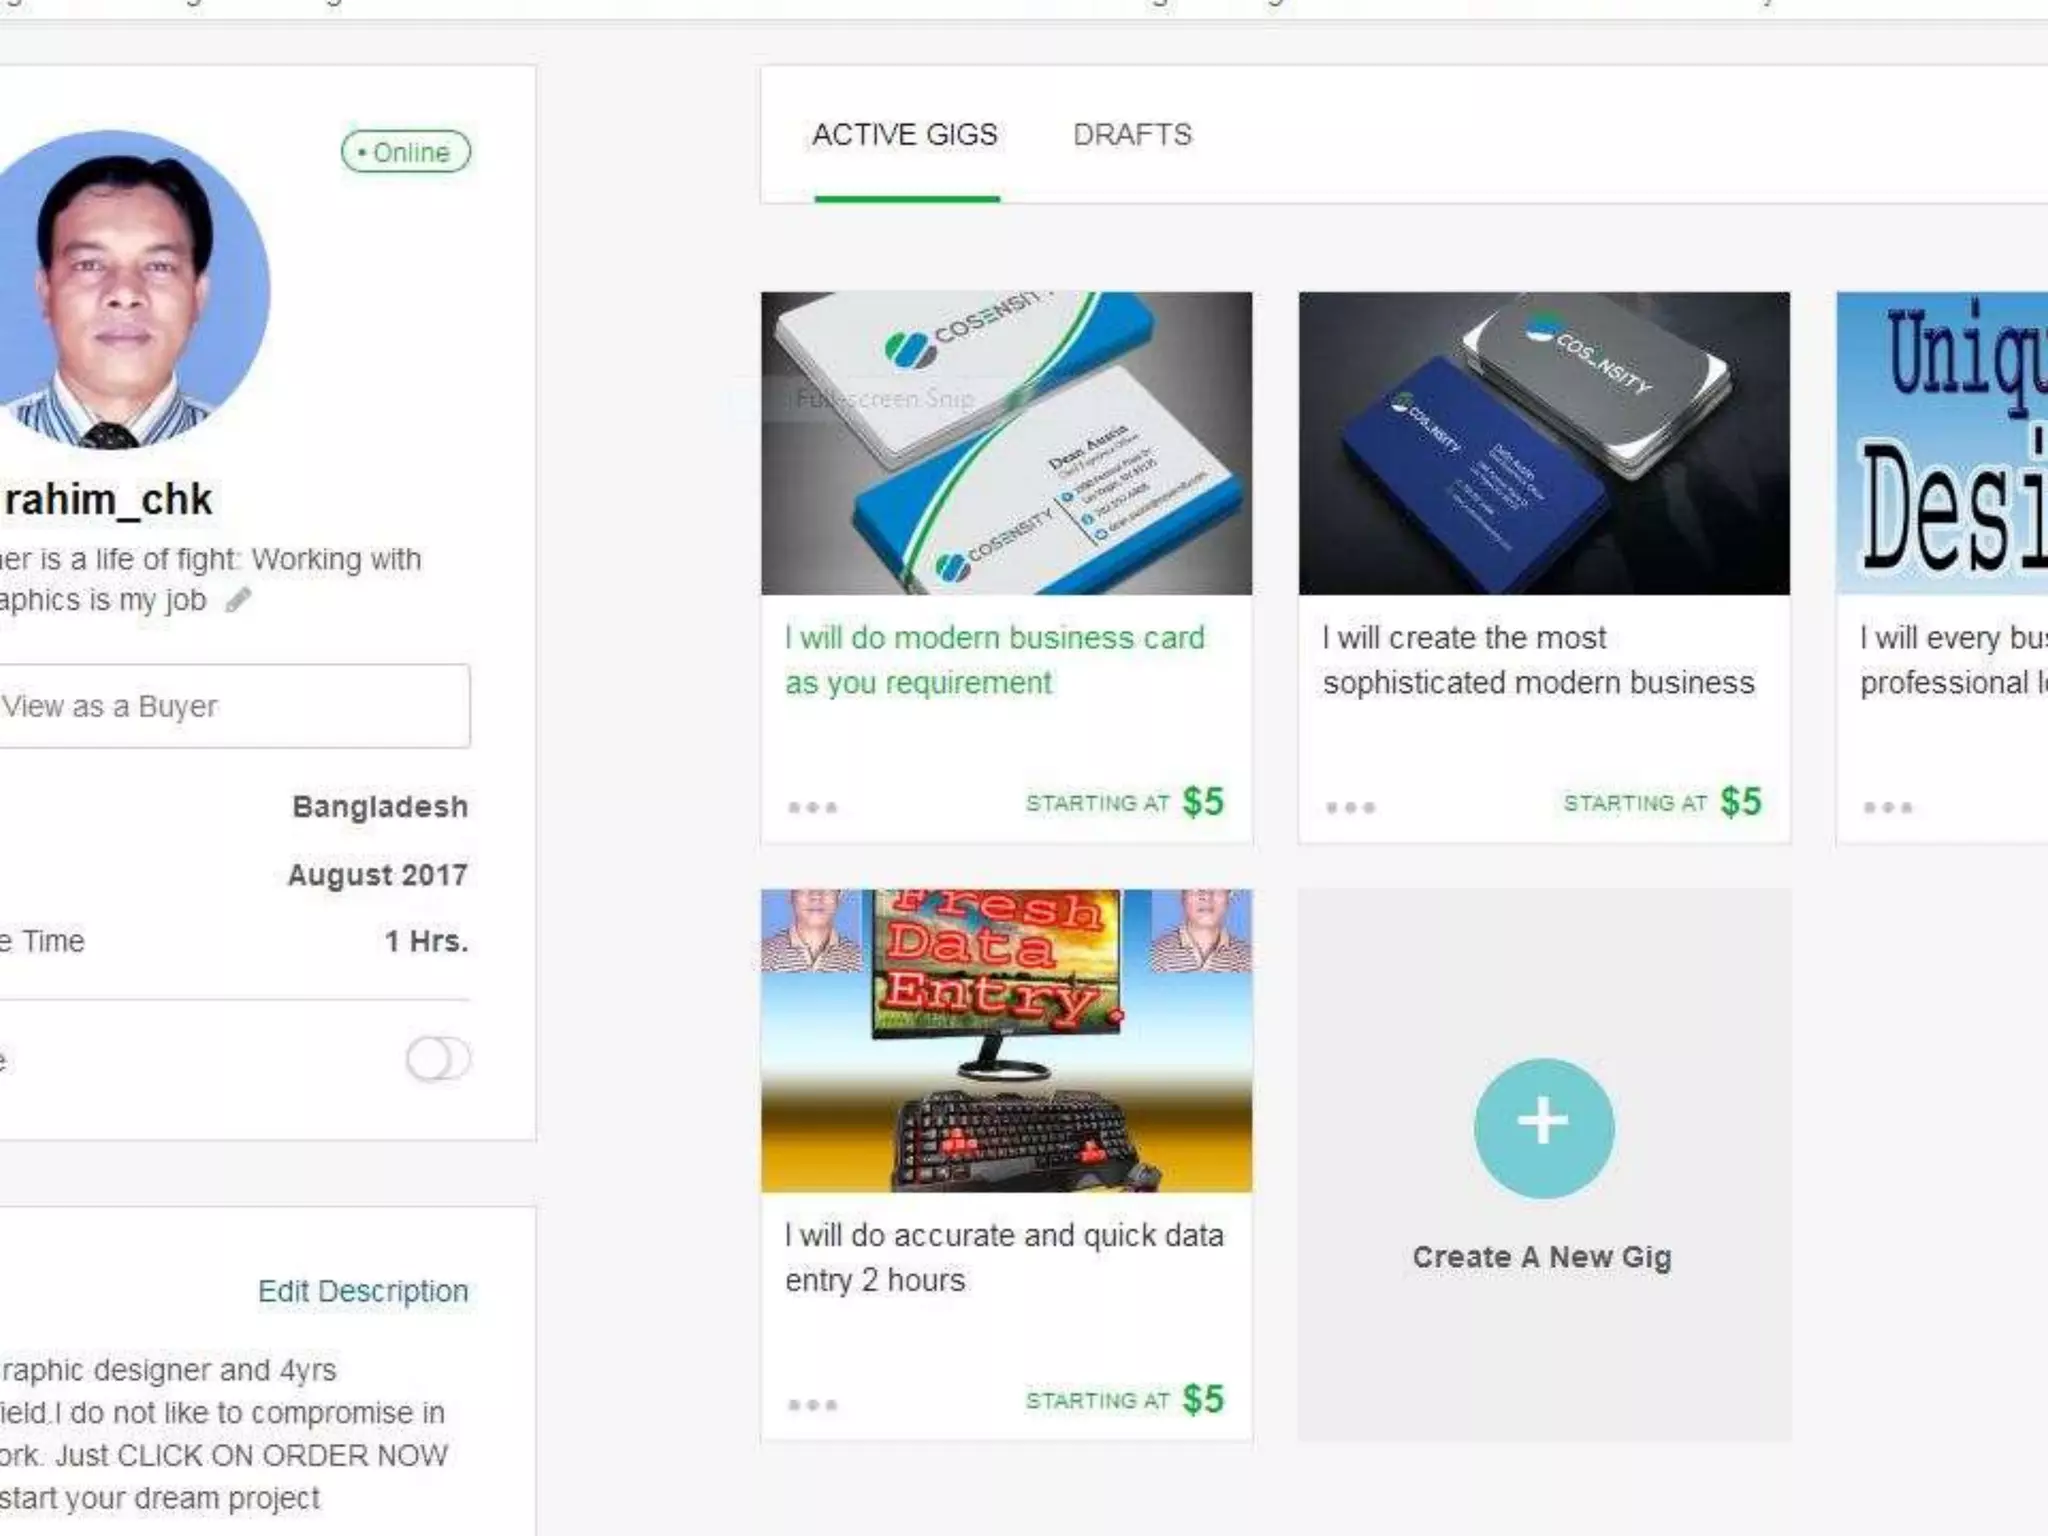This screenshot has height=1536, width=2048.
Task: Click the plus icon to create gig
Action: coord(1543,1128)
